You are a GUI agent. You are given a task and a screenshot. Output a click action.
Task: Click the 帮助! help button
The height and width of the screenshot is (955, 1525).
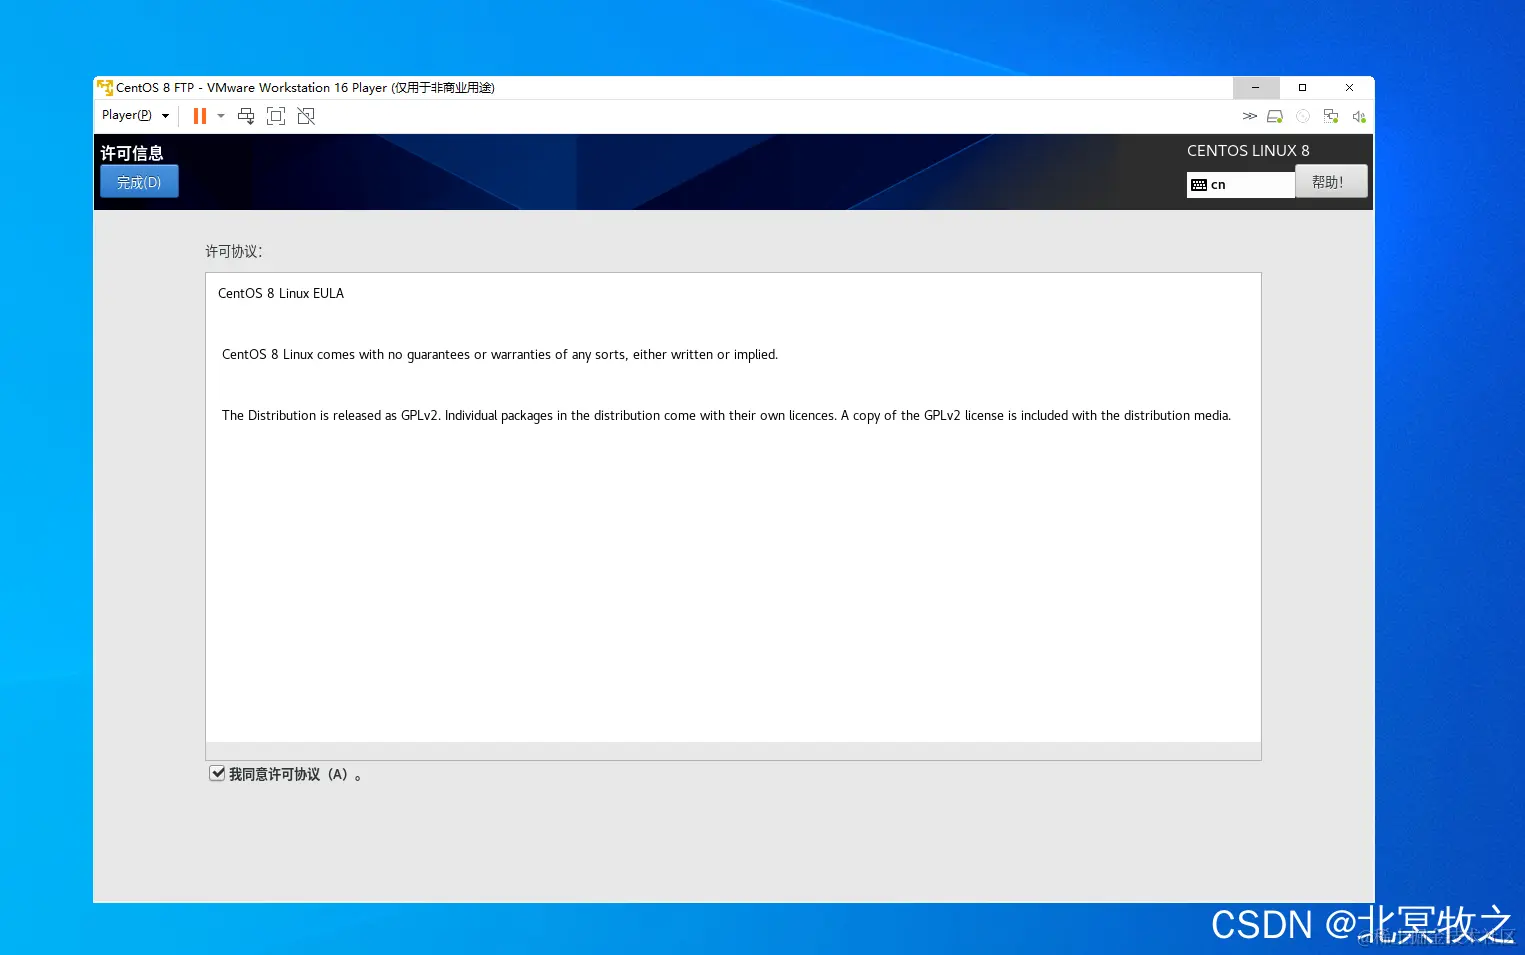[1331, 182]
